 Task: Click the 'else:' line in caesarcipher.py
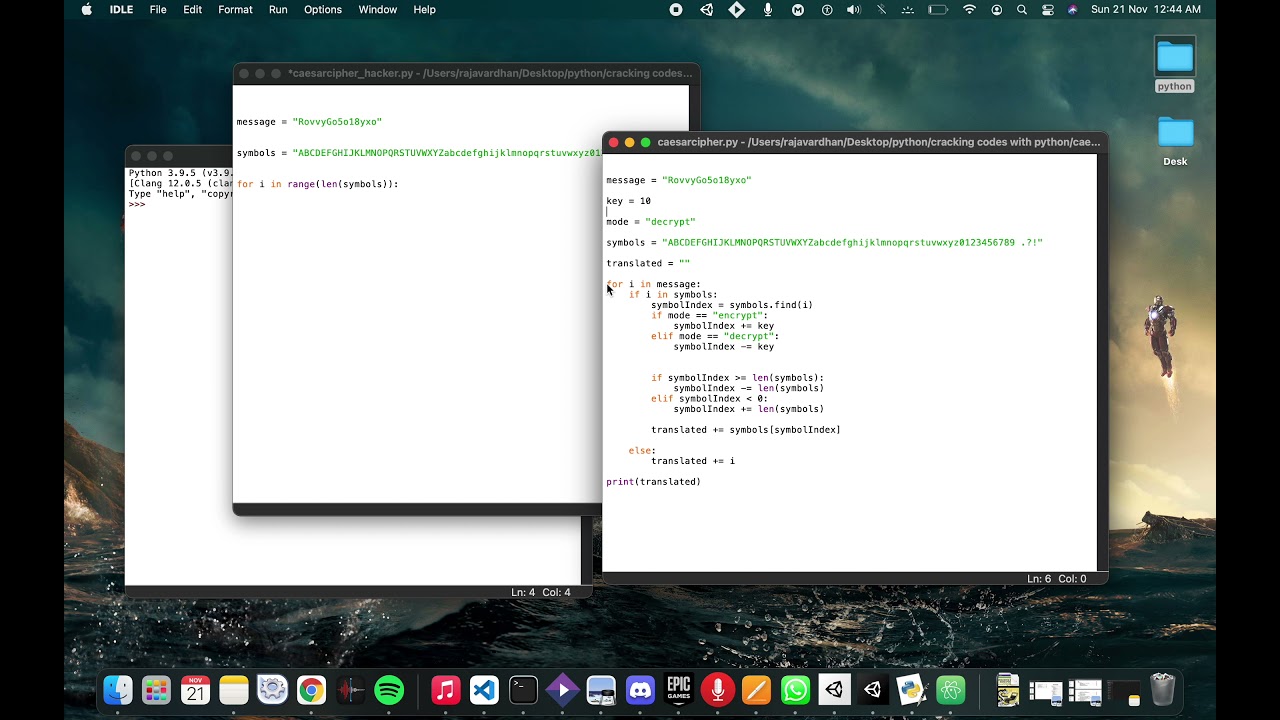[x=642, y=451]
